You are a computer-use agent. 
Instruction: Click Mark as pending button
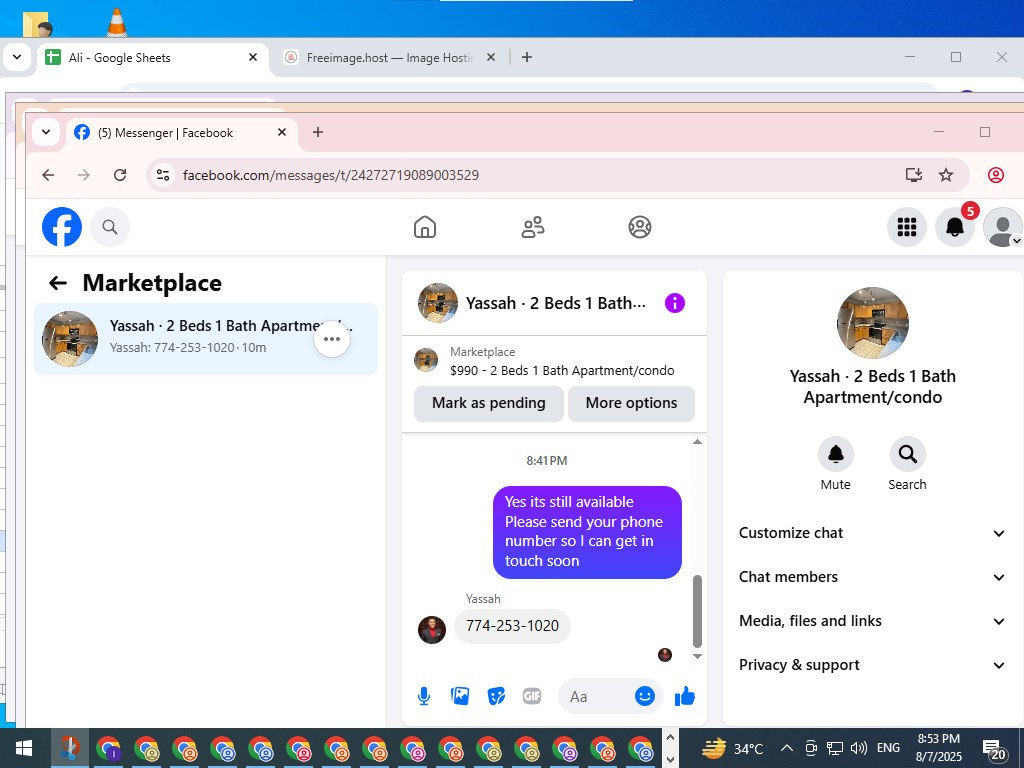click(x=488, y=403)
